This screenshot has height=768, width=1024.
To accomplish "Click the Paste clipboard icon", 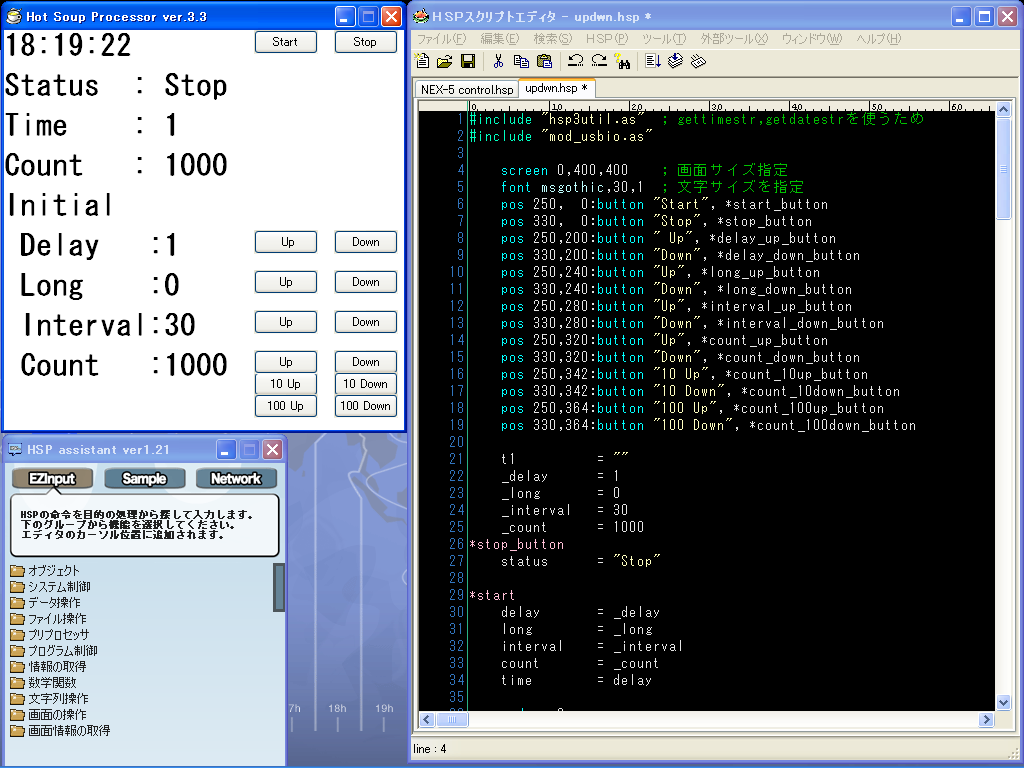I will coord(543,62).
